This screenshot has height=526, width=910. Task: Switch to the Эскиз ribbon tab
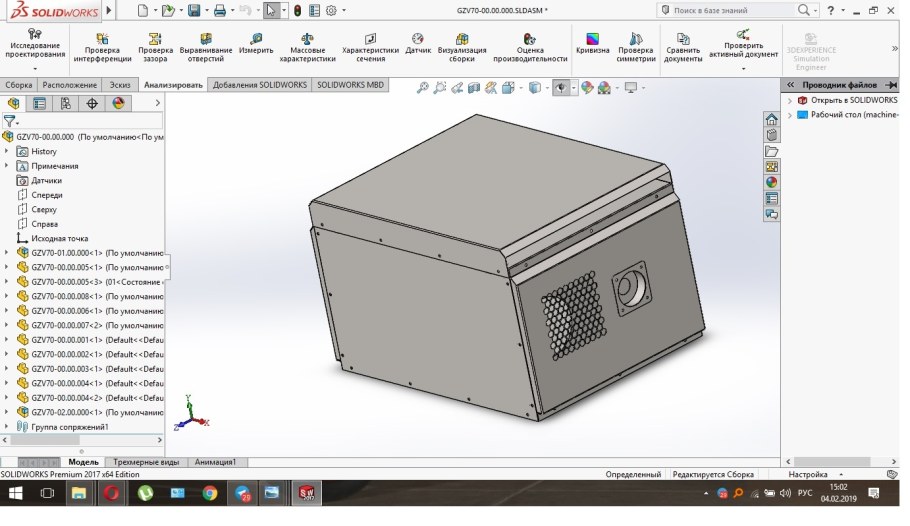[120, 85]
